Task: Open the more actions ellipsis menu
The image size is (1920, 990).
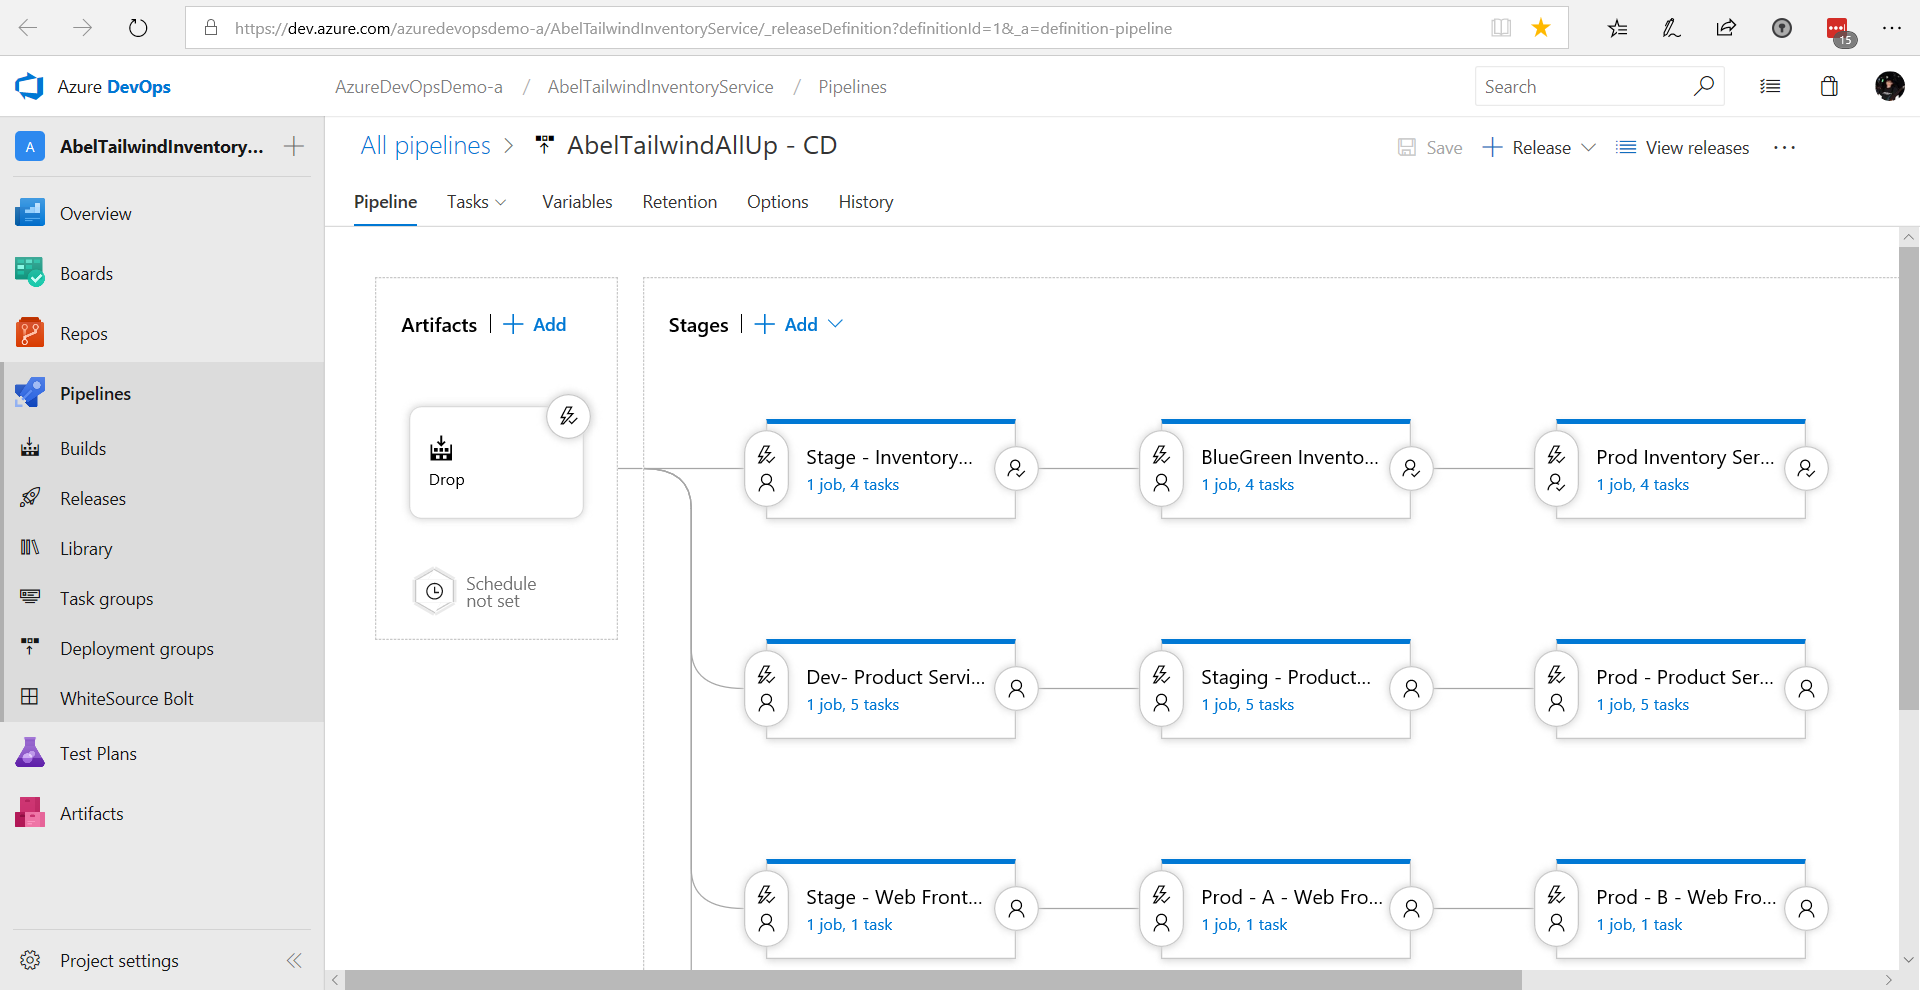Action: 1785,148
